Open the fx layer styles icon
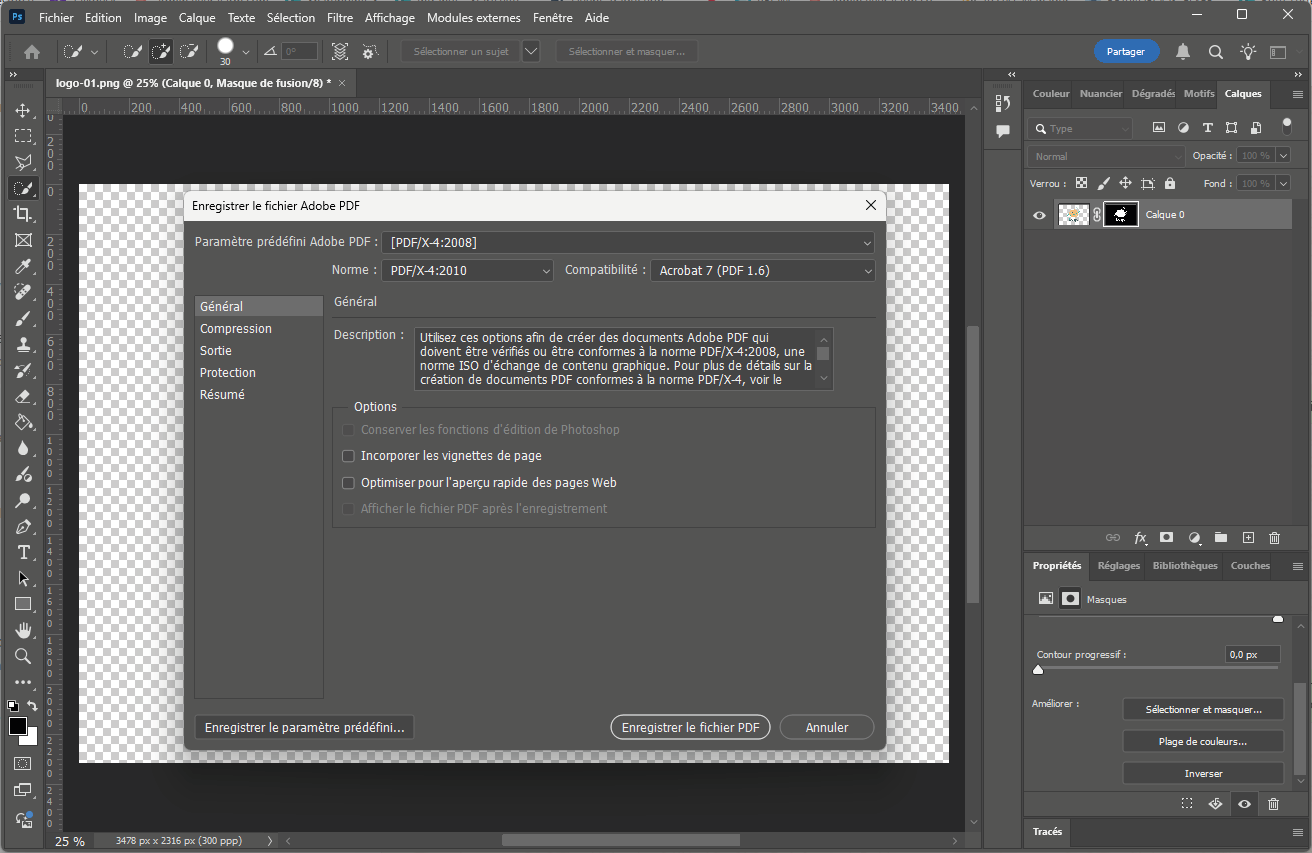 1140,538
